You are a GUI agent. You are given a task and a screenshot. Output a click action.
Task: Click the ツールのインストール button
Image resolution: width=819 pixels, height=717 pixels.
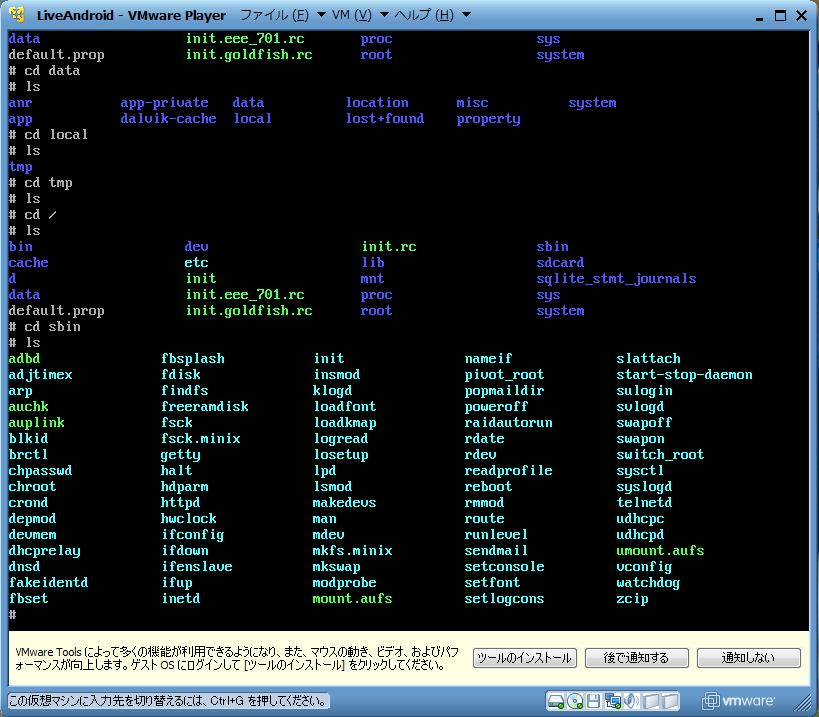[524, 658]
